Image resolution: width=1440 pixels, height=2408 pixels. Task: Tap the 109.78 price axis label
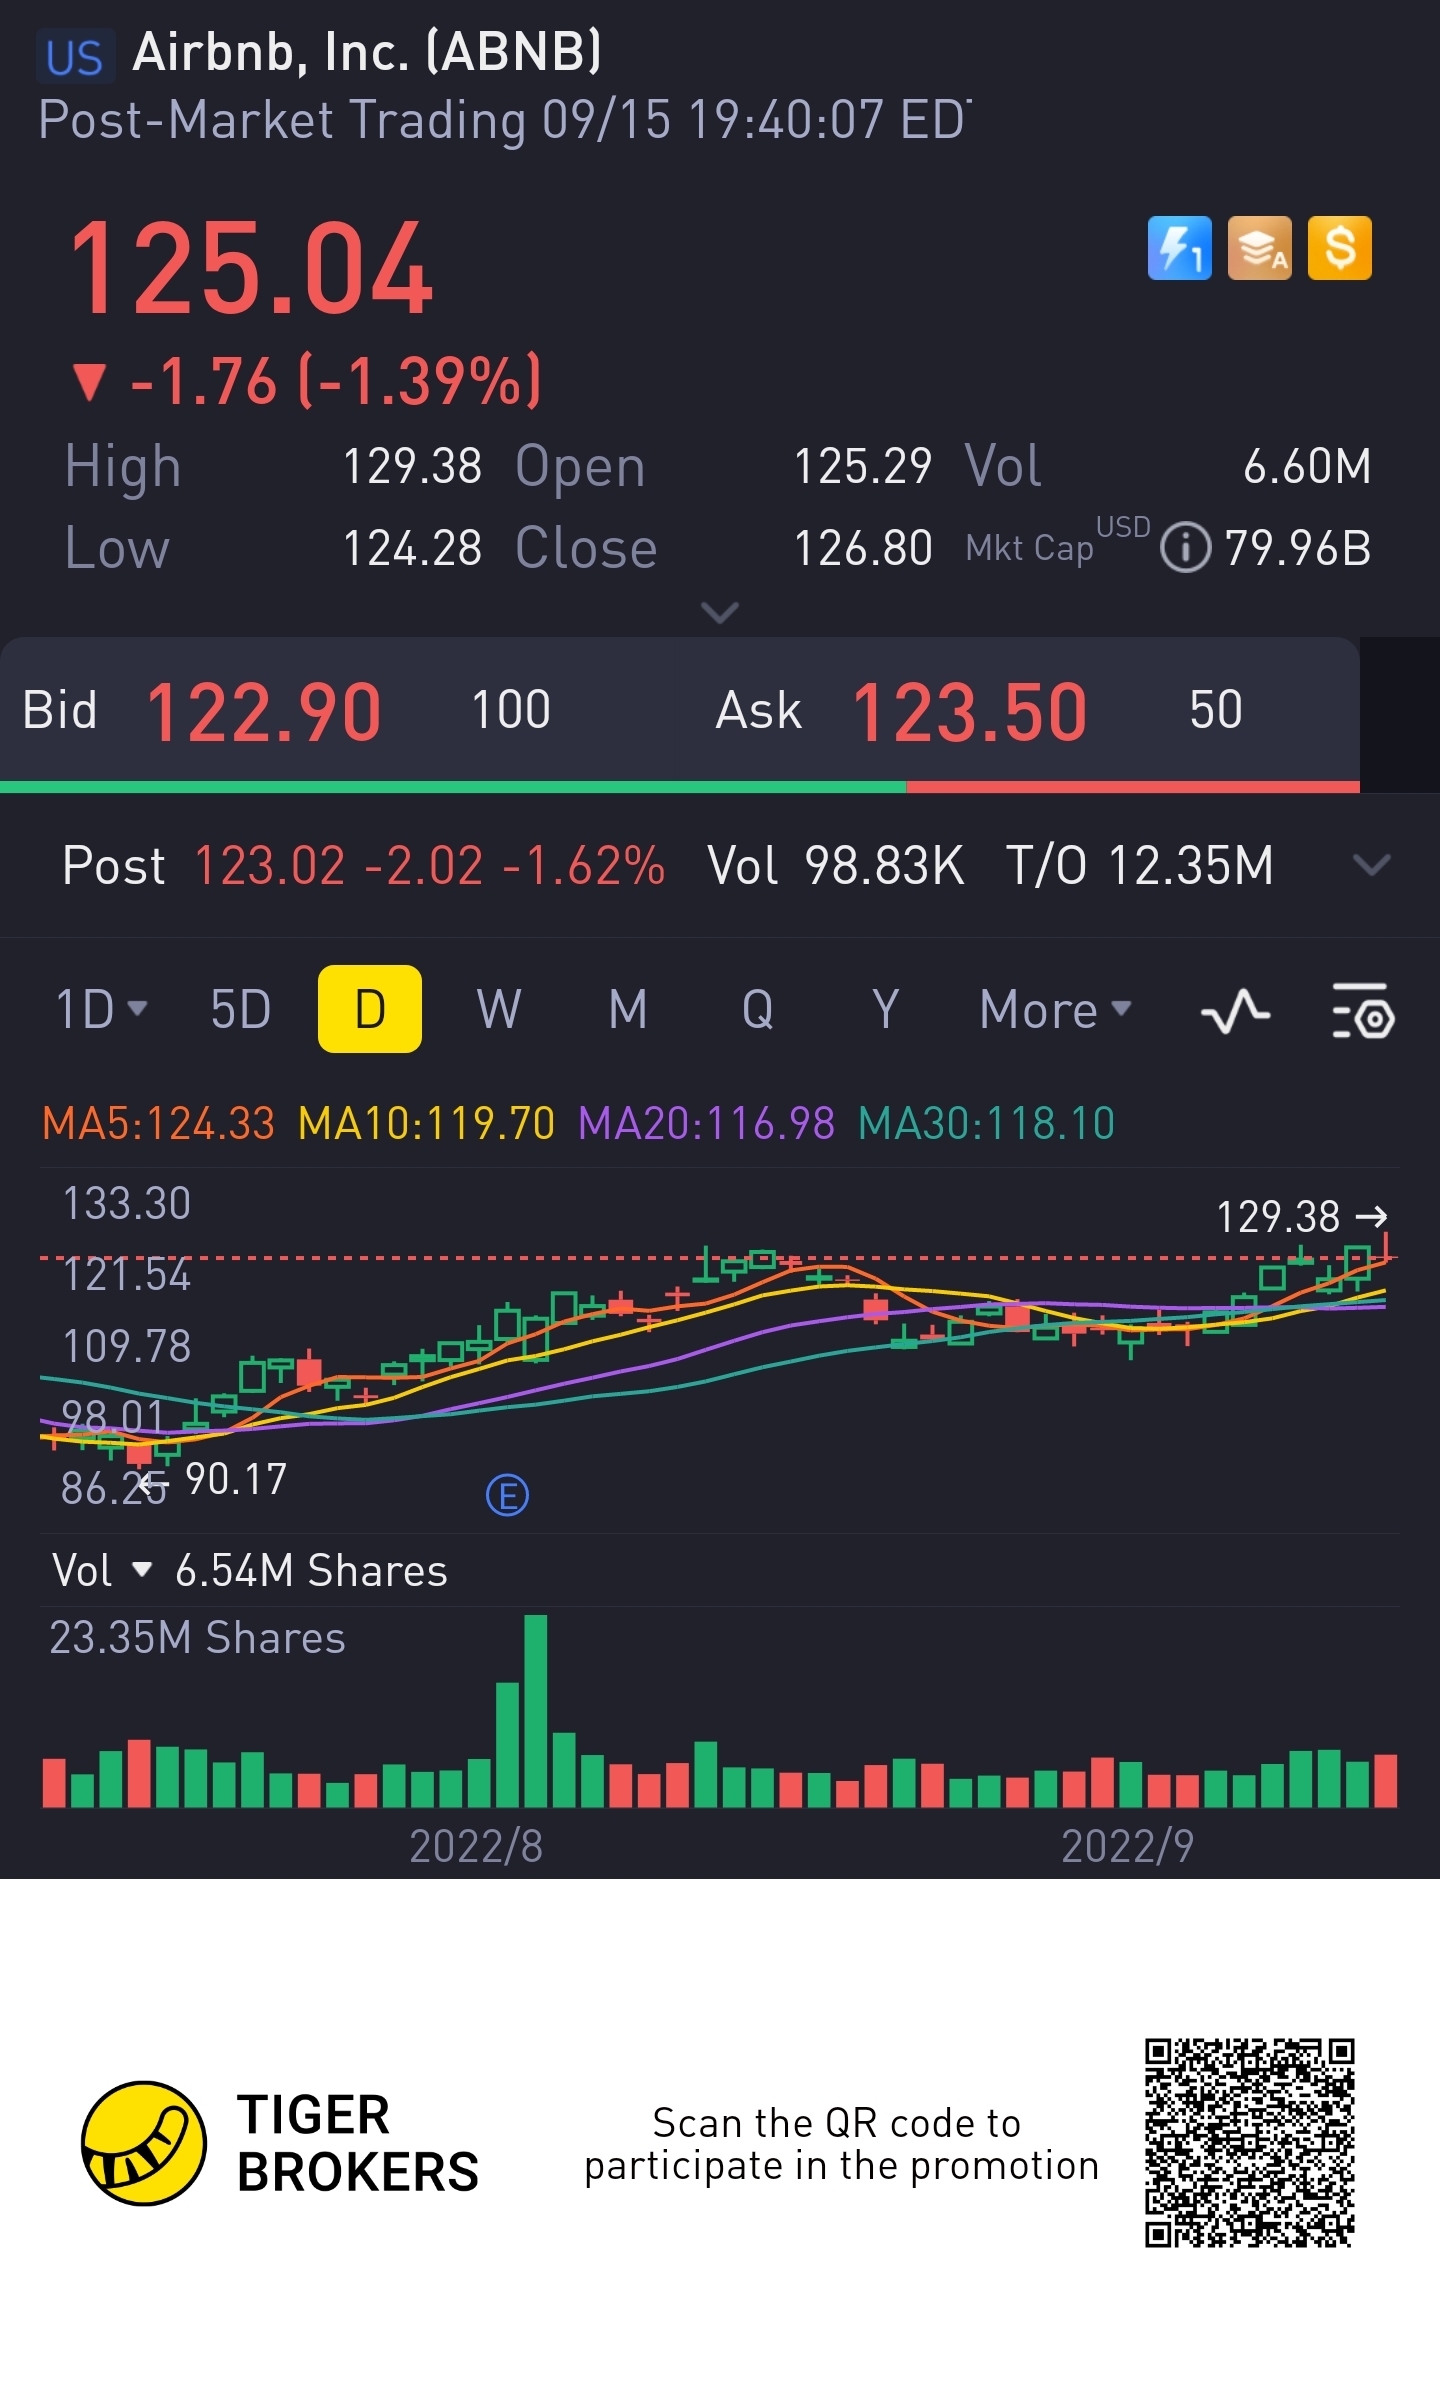(127, 1346)
